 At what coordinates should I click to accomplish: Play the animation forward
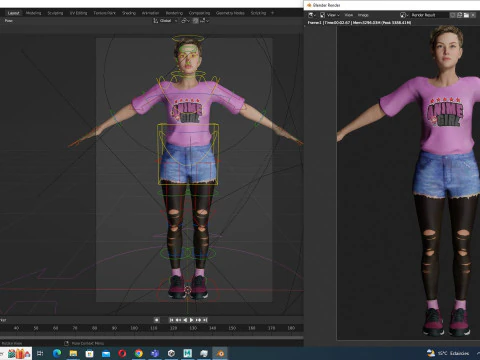[191, 320]
